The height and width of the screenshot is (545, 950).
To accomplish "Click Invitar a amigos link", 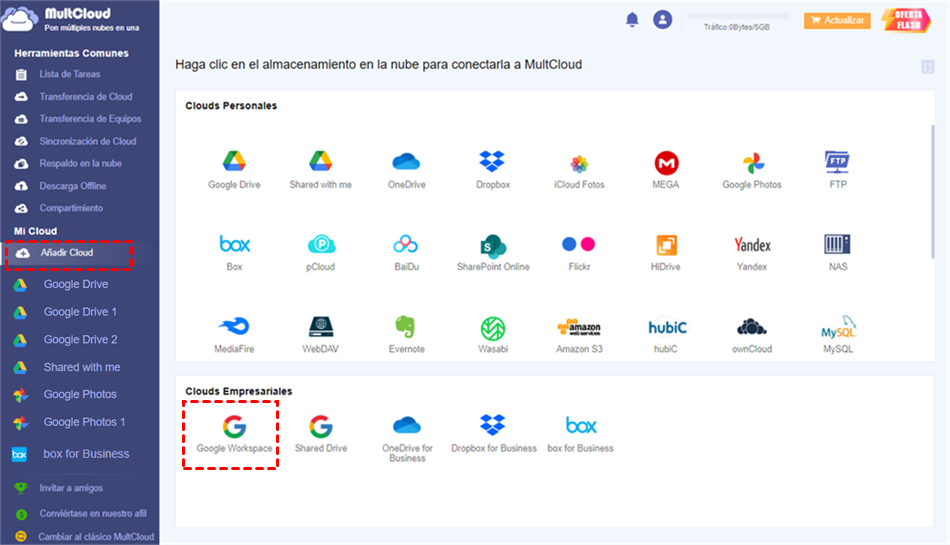I will pyautogui.click(x=71, y=488).
